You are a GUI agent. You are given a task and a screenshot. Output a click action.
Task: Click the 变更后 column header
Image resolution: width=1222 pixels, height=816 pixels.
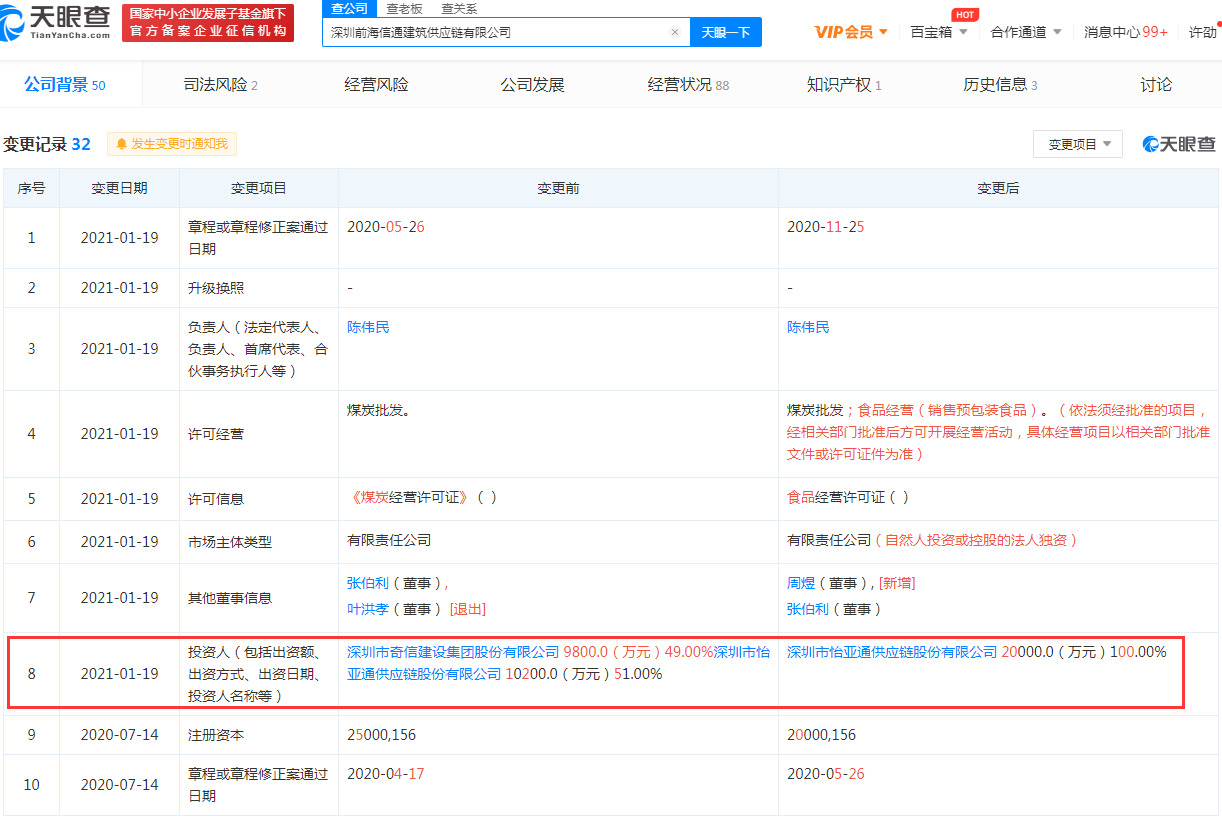(x=998, y=188)
